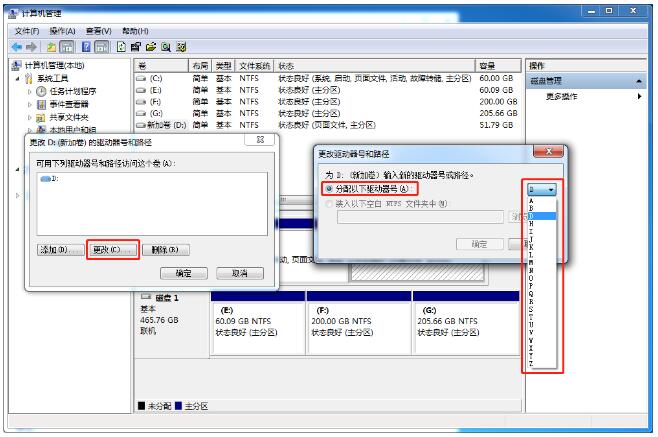Toggle the Show/Hide Action Pane toolbar icon
658x437 pixels.
tap(102, 47)
